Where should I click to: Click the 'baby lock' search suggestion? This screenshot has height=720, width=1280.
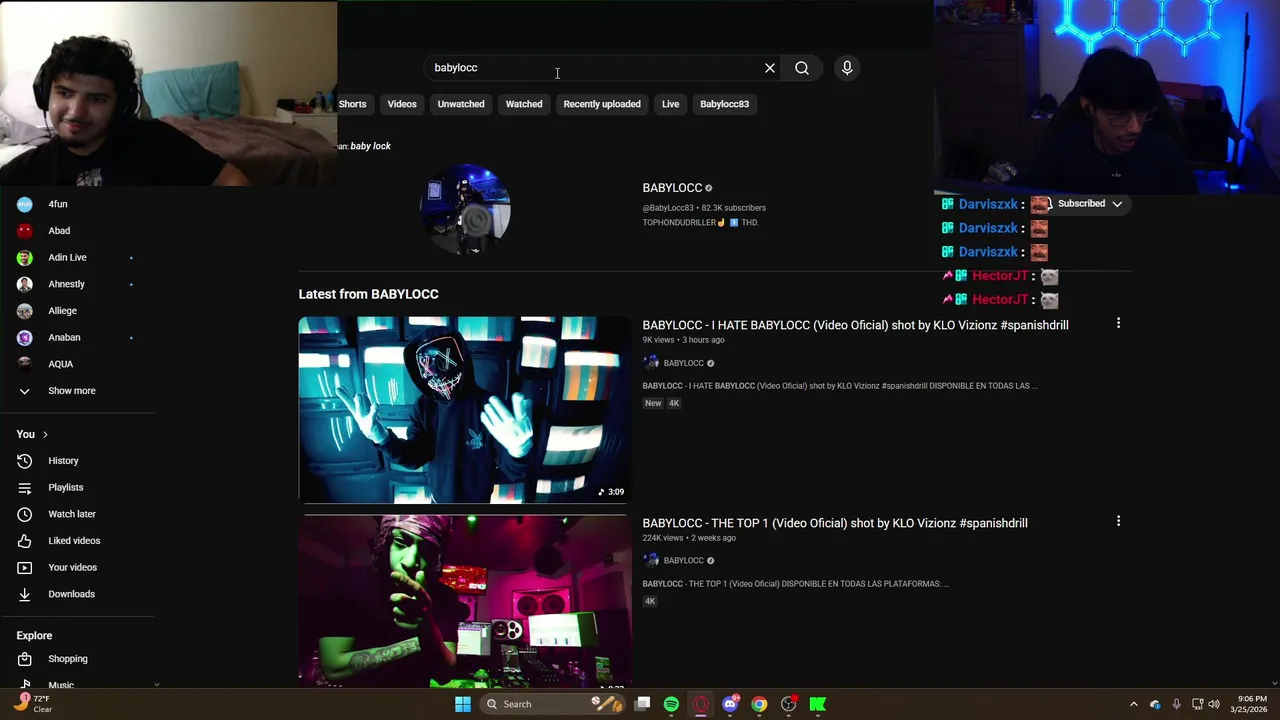click(370, 146)
